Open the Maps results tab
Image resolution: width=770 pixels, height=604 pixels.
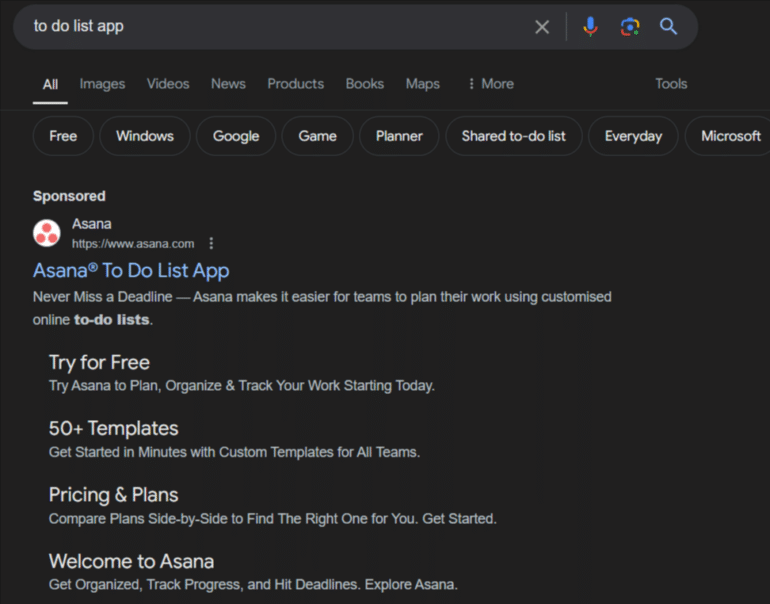point(422,84)
